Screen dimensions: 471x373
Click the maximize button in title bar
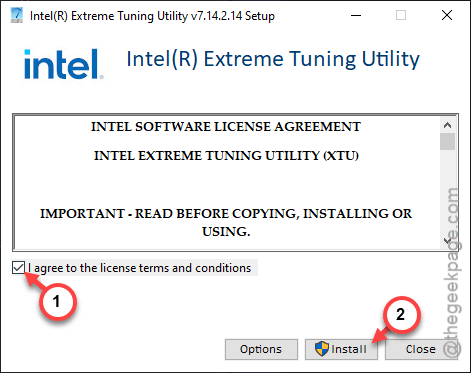coord(401,15)
